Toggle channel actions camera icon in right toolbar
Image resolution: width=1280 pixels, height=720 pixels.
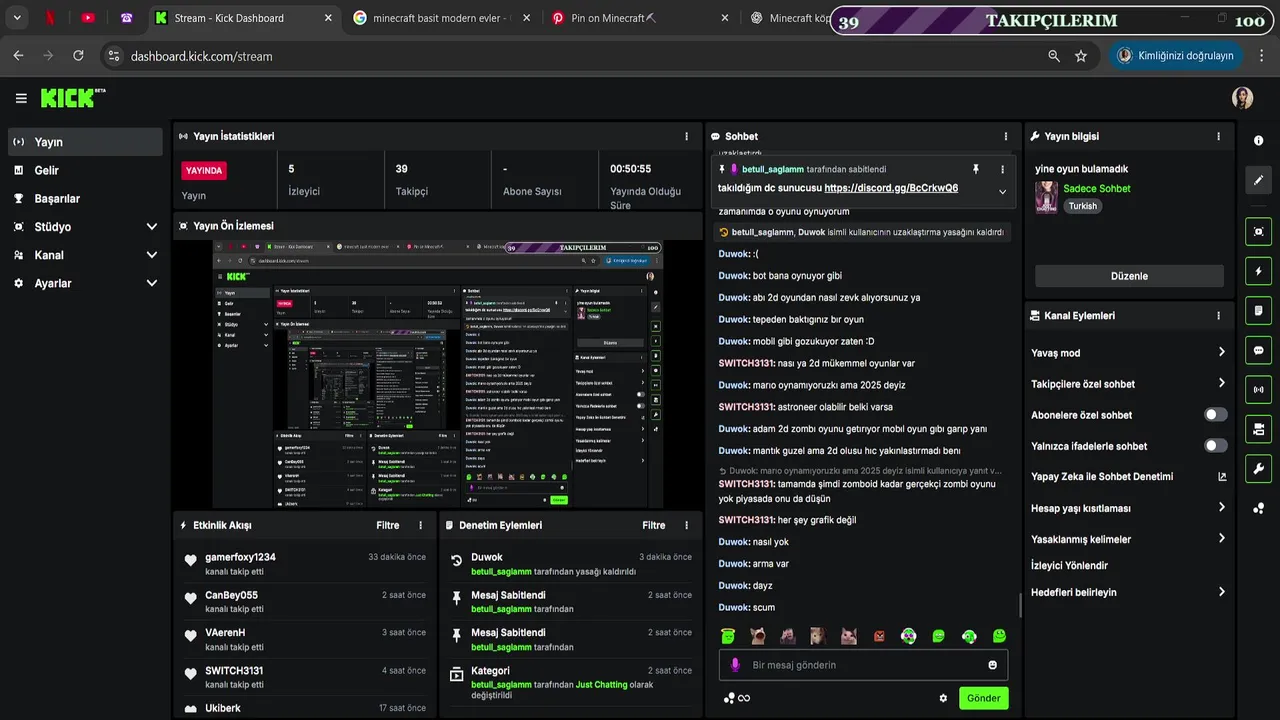(1258, 429)
